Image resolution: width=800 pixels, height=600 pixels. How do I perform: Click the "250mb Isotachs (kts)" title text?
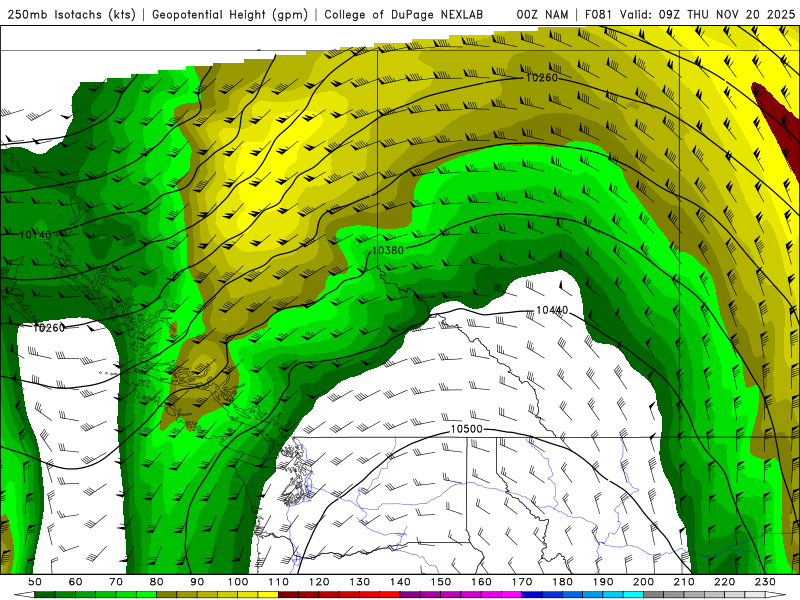pos(71,15)
